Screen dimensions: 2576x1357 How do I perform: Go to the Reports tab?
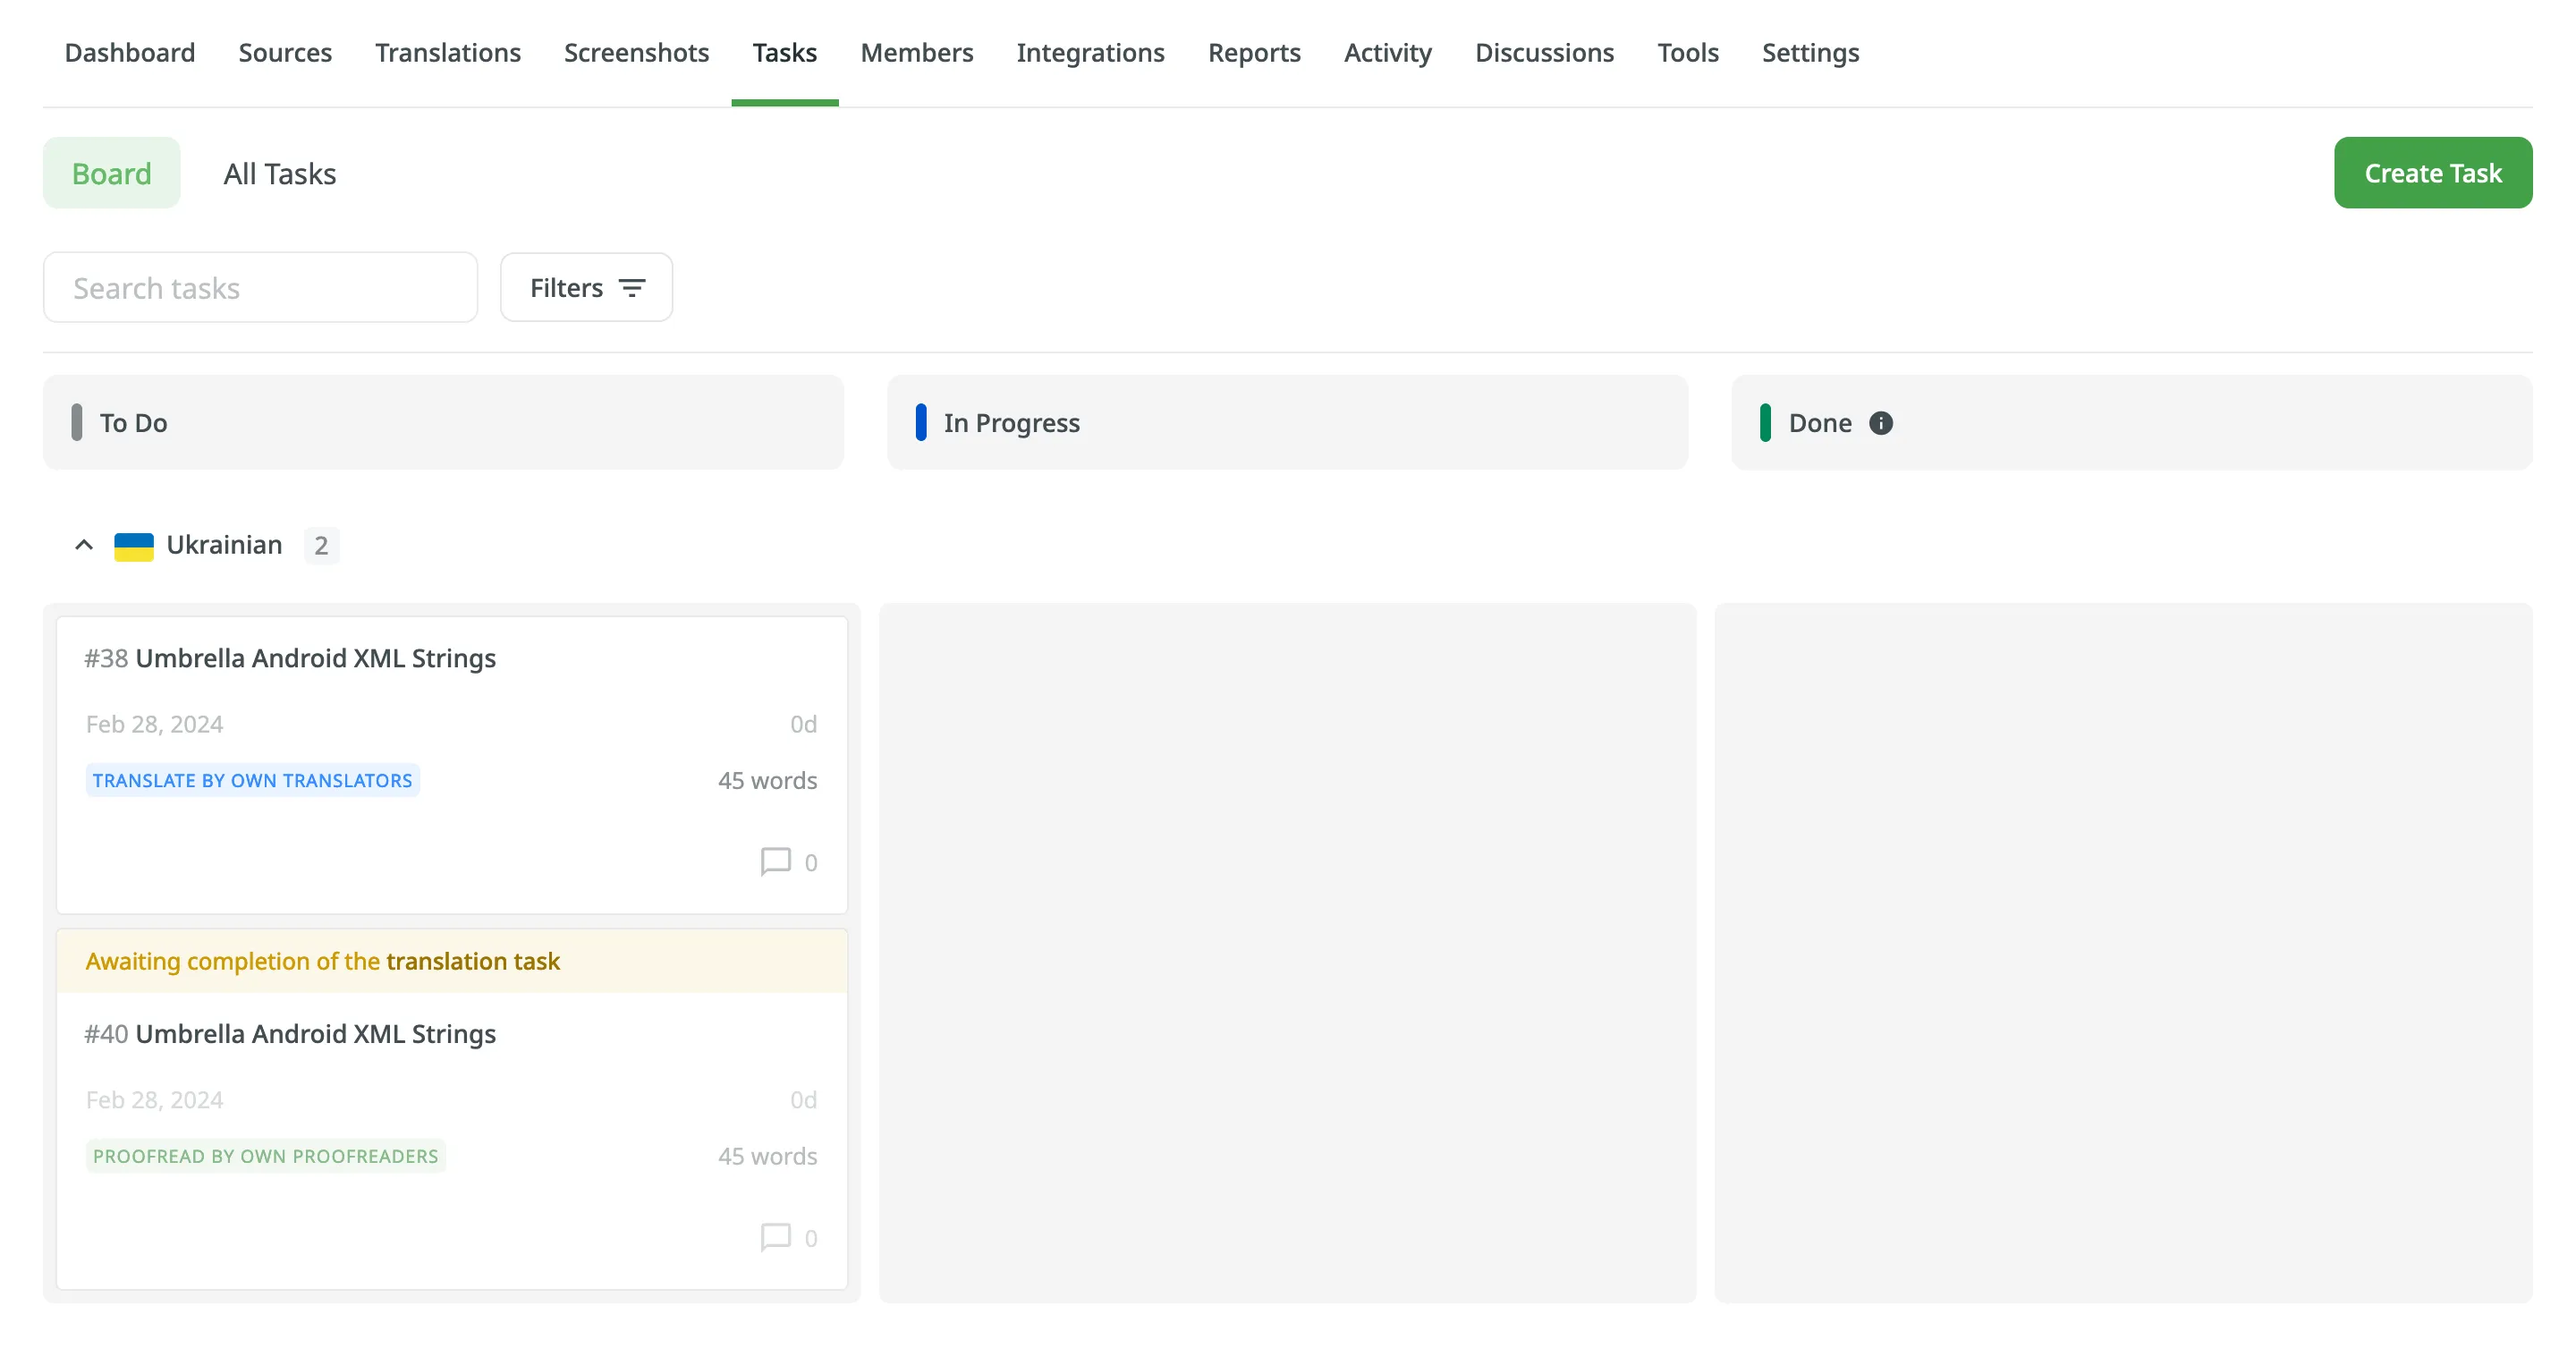pyautogui.click(x=1253, y=53)
